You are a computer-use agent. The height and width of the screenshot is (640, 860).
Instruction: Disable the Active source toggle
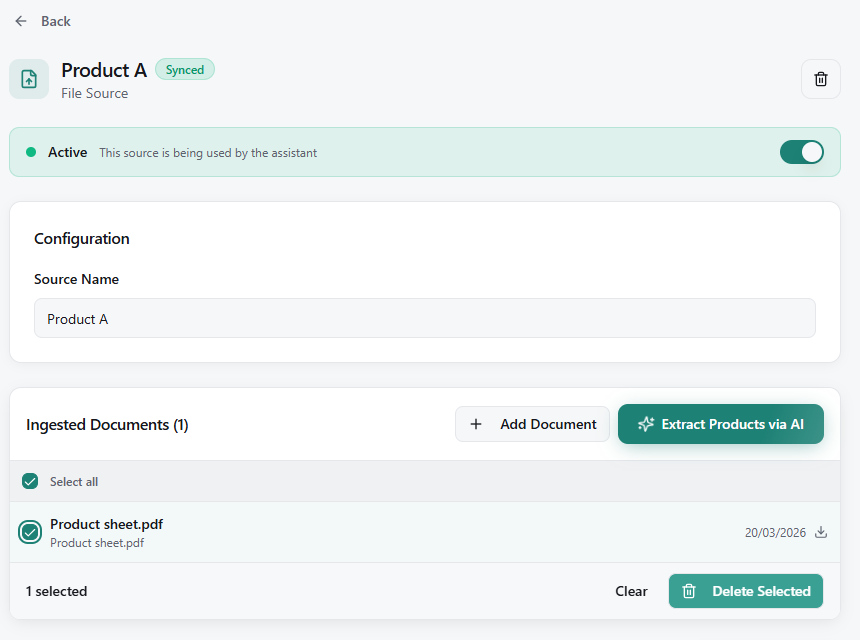point(801,152)
